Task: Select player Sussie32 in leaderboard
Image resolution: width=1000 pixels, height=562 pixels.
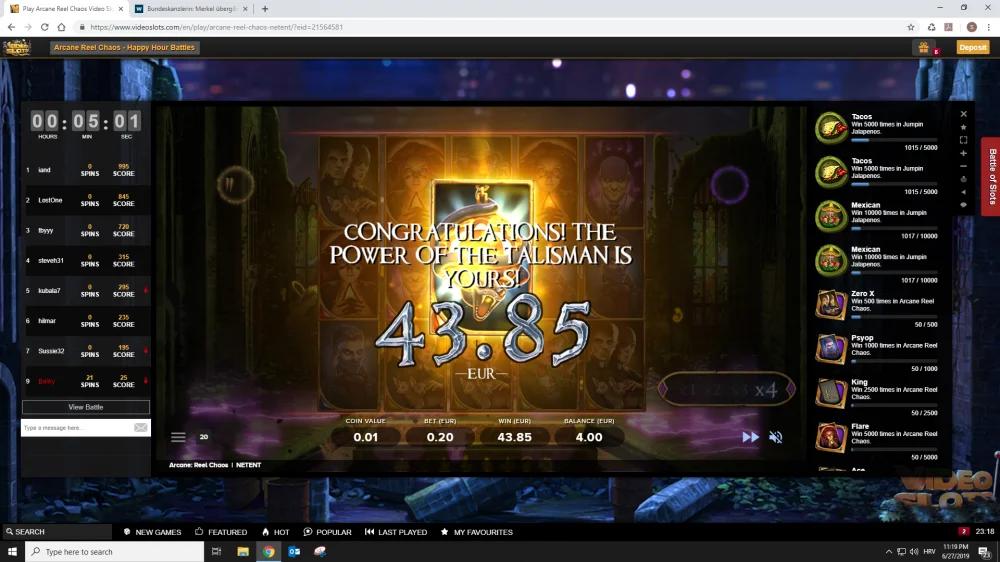Action: 51,351
